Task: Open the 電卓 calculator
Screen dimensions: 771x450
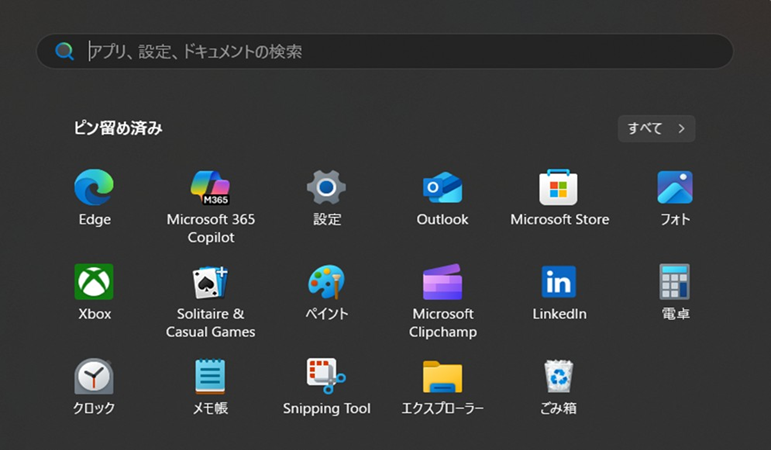Action: pos(675,282)
